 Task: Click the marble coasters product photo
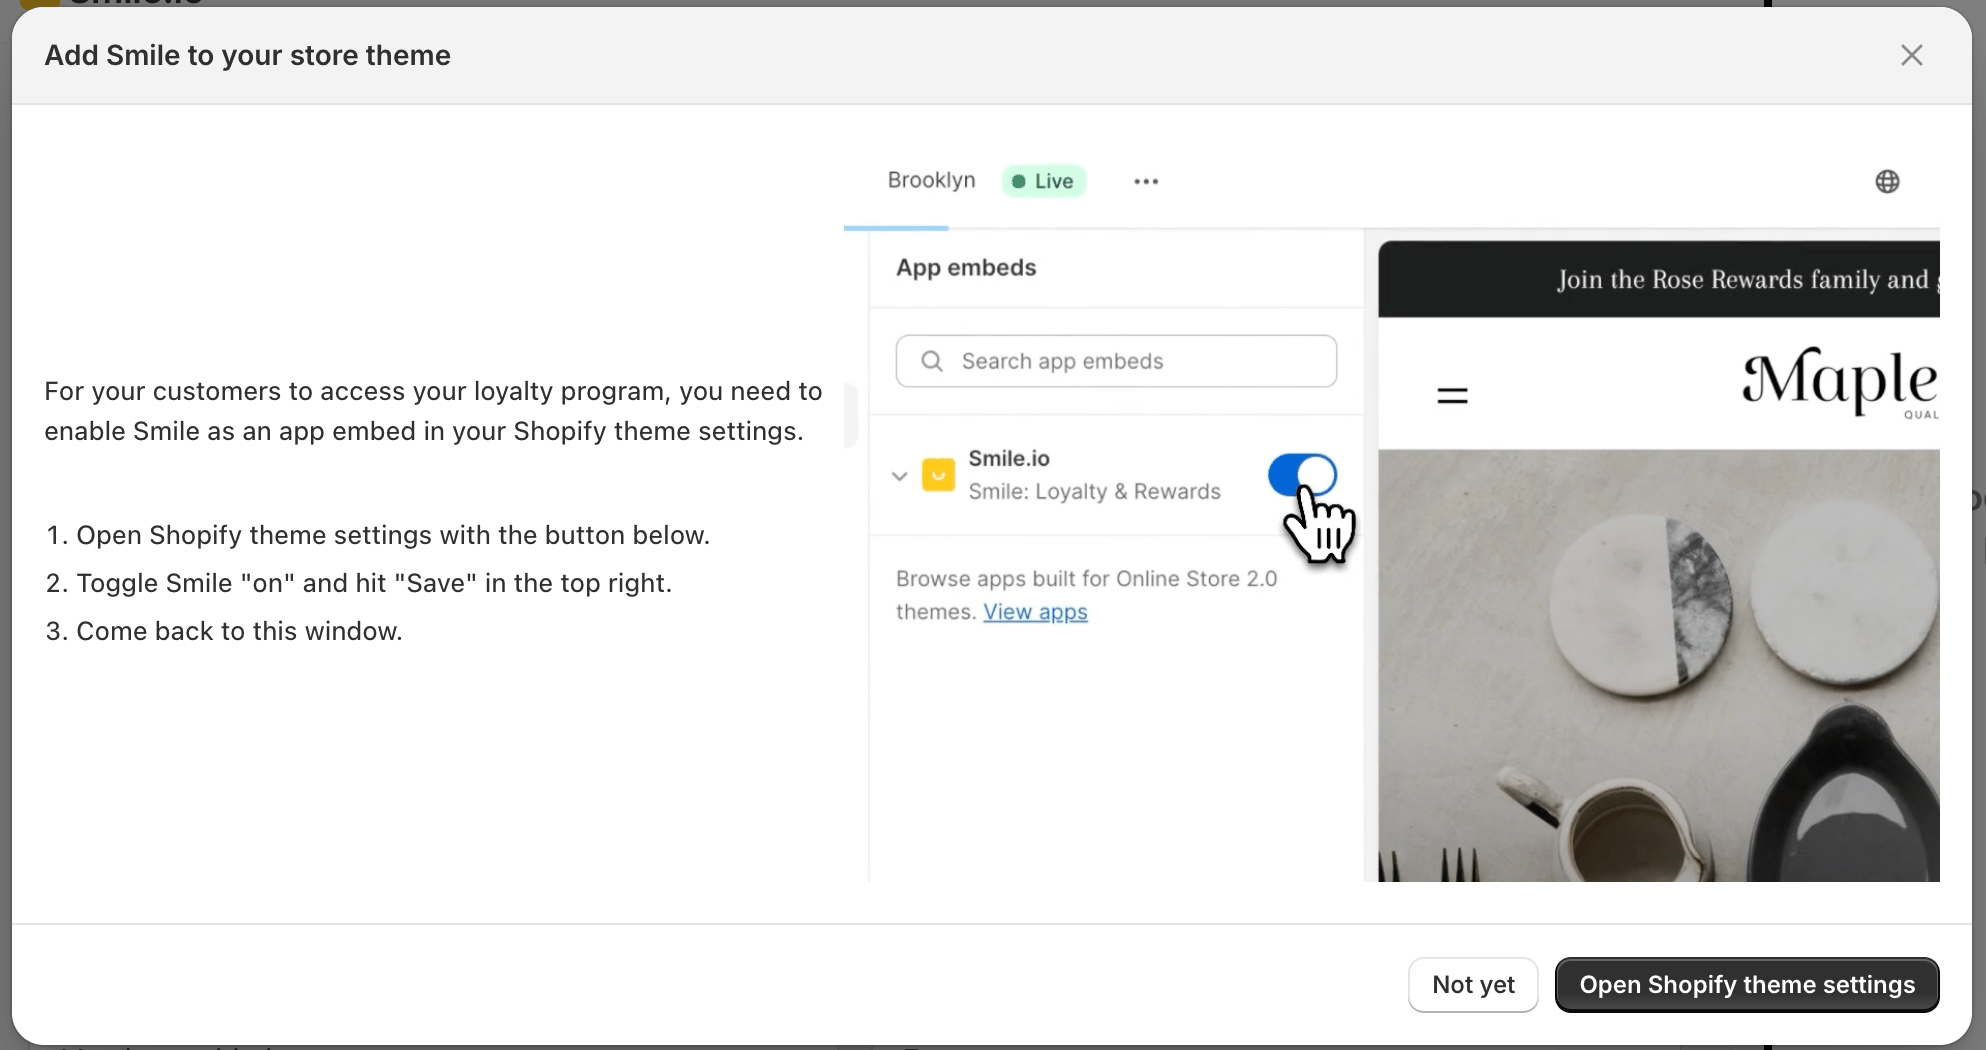coord(1659,665)
